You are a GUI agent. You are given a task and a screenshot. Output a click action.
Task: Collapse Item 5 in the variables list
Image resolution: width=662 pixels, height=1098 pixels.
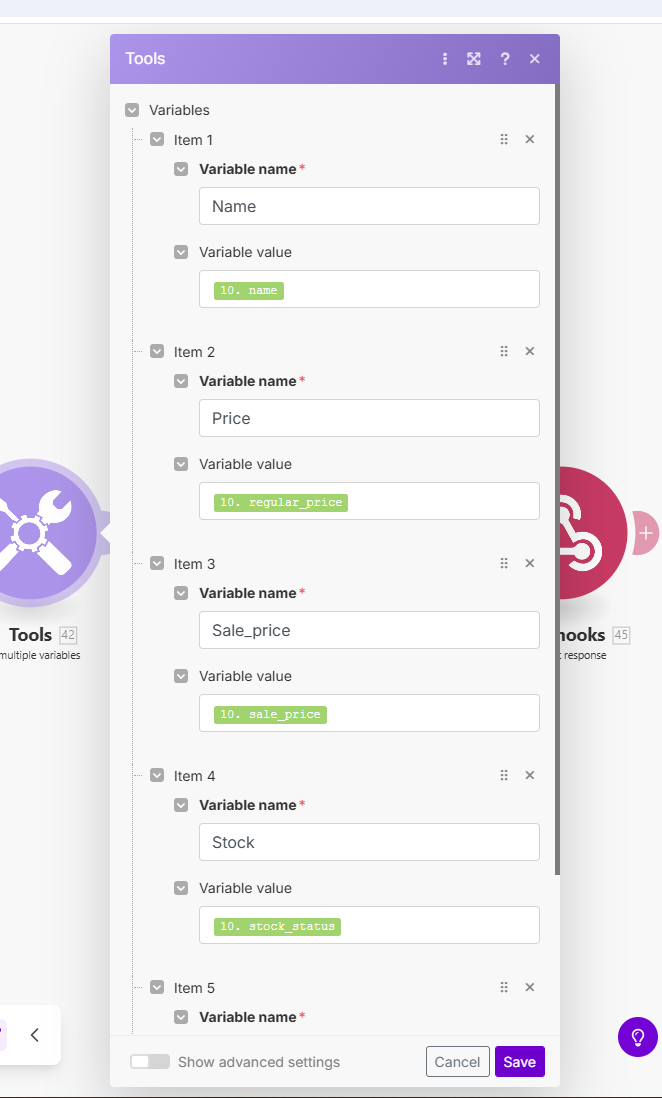pyautogui.click(x=157, y=987)
